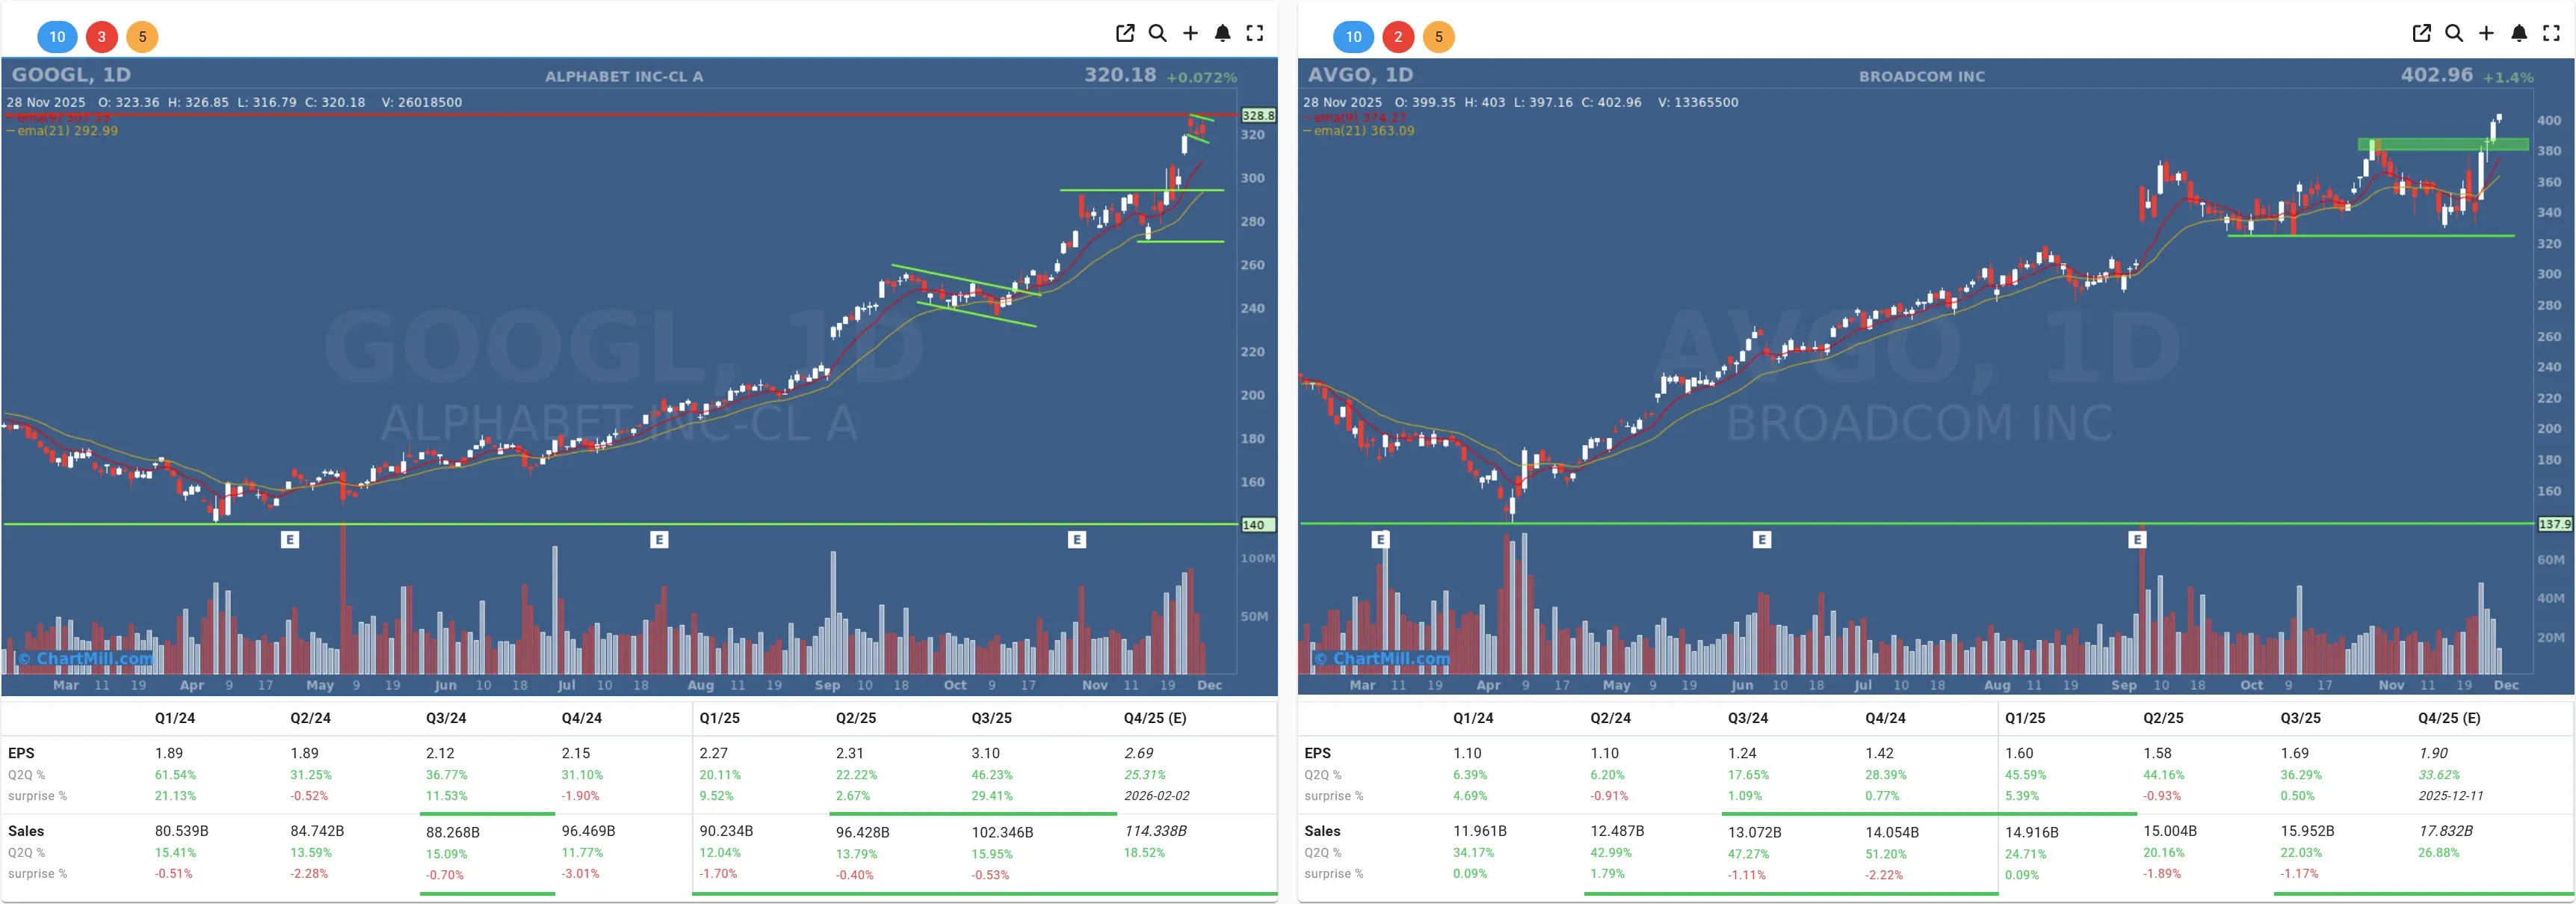This screenshot has height=904, width=2576.
Task: Open the blue technical rating badge 10 on GOOGL
Action: [57, 37]
